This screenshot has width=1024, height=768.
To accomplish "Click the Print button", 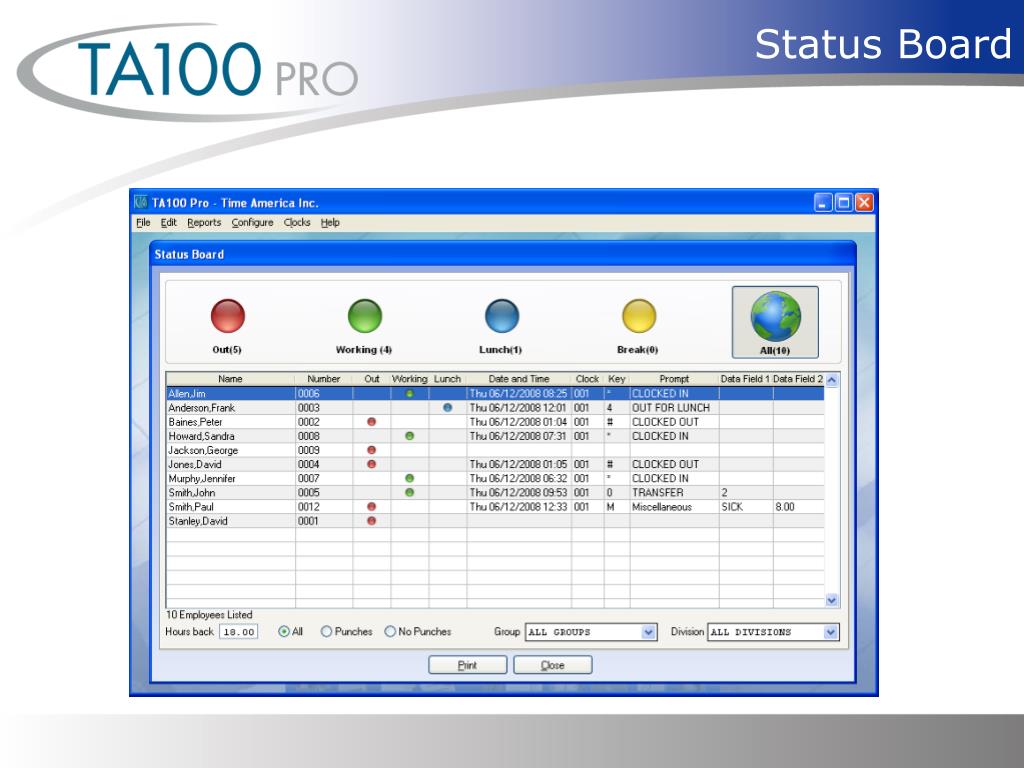I will pos(468,665).
